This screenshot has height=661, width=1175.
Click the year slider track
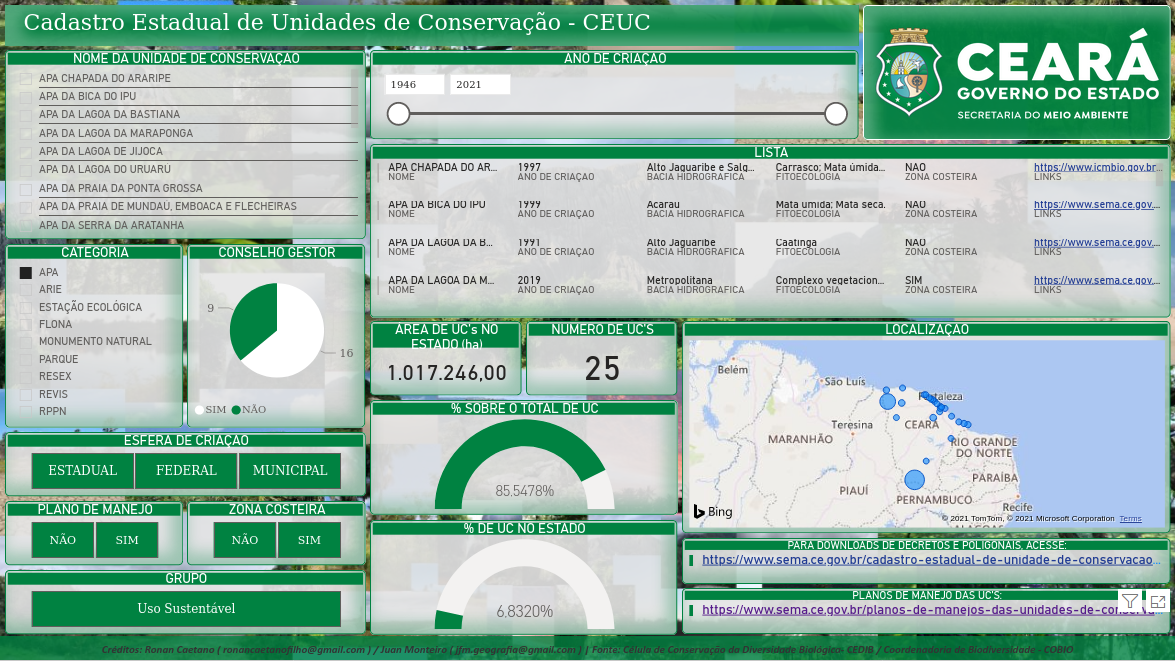click(x=617, y=114)
